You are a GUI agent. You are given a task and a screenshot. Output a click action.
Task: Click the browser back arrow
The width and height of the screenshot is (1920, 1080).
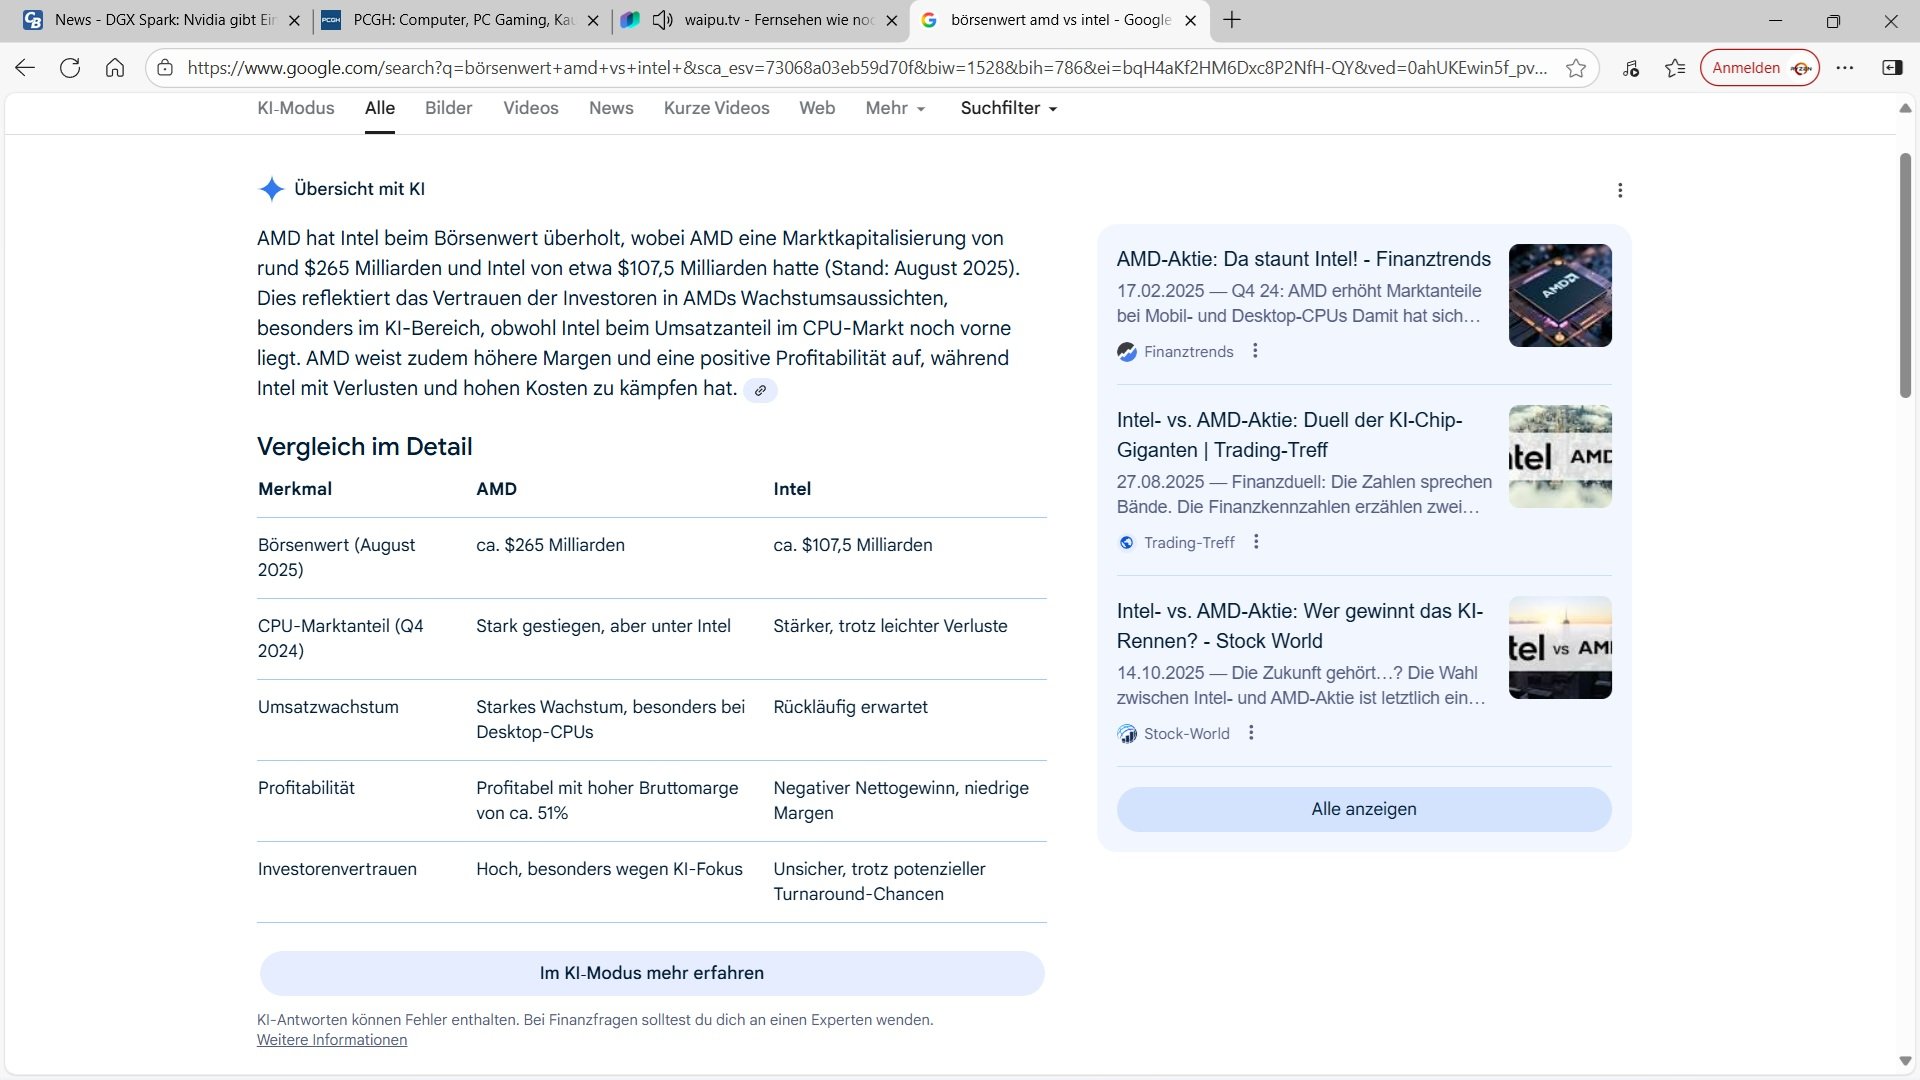(25, 68)
